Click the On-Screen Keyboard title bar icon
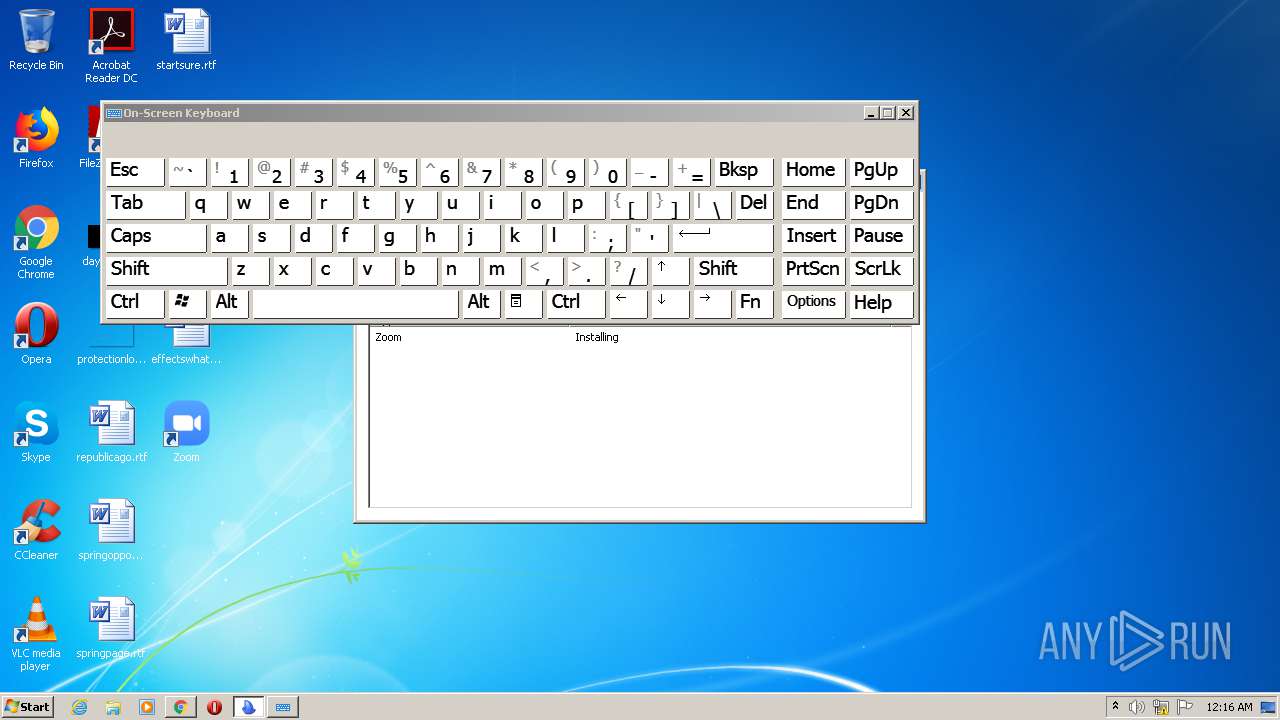Image resolution: width=1280 pixels, height=720 pixels. click(114, 113)
